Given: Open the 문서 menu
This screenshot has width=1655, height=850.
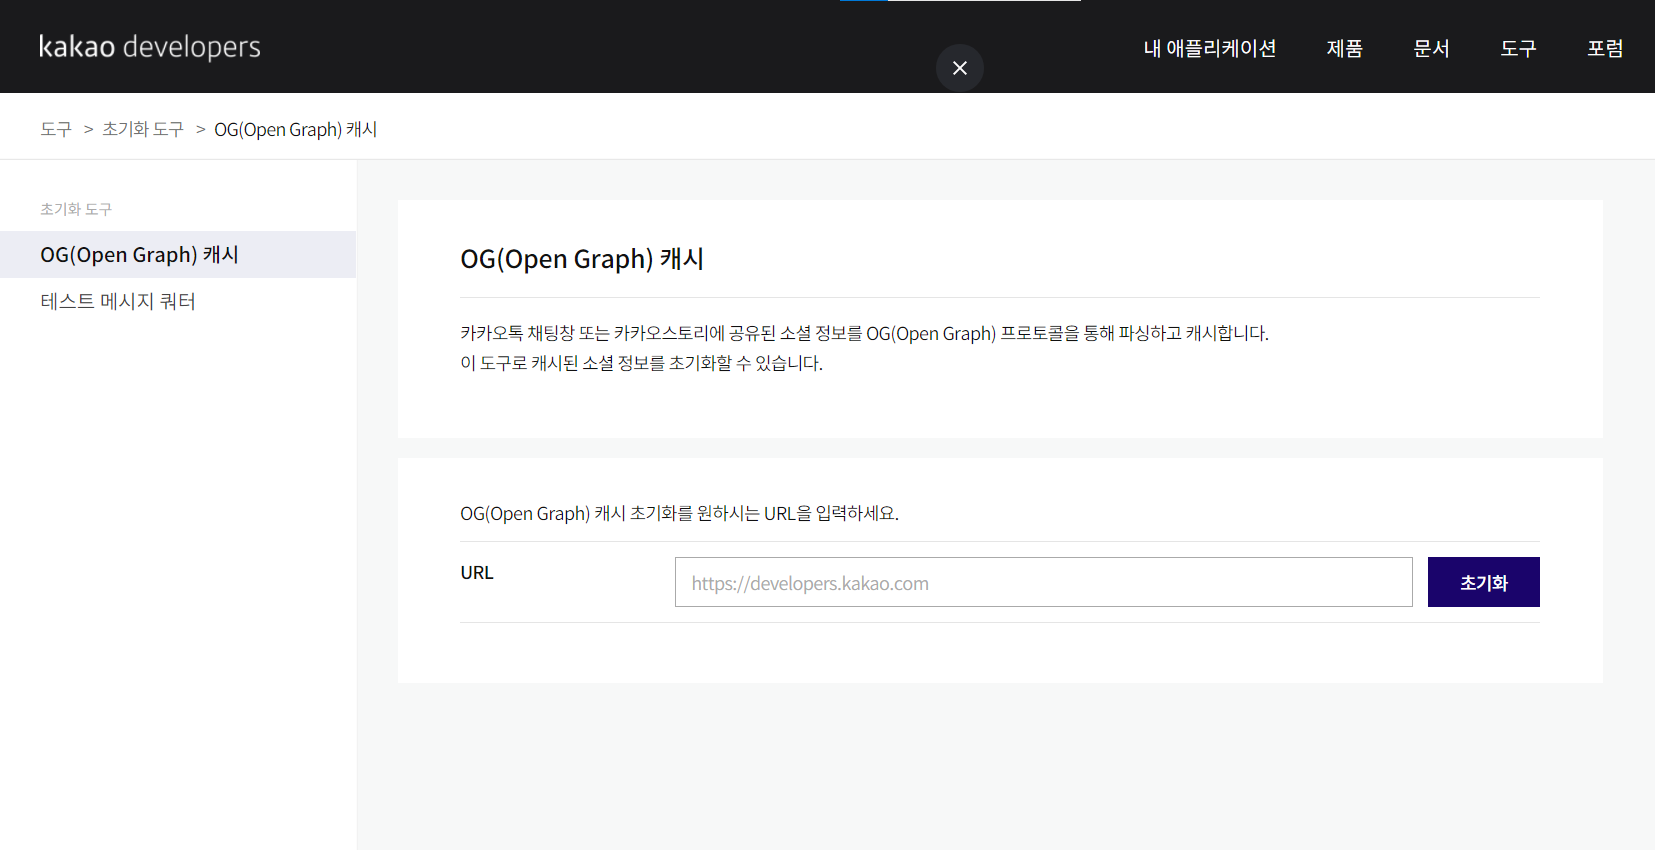Looking at the screenshot, I should click(x=1431, y=48).
